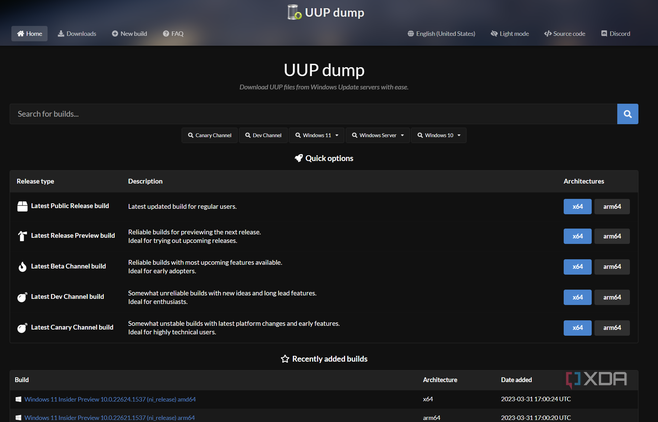This screenshot has height=422, width=658.
Task: Focus the Search for builds field
Action: 313,114
